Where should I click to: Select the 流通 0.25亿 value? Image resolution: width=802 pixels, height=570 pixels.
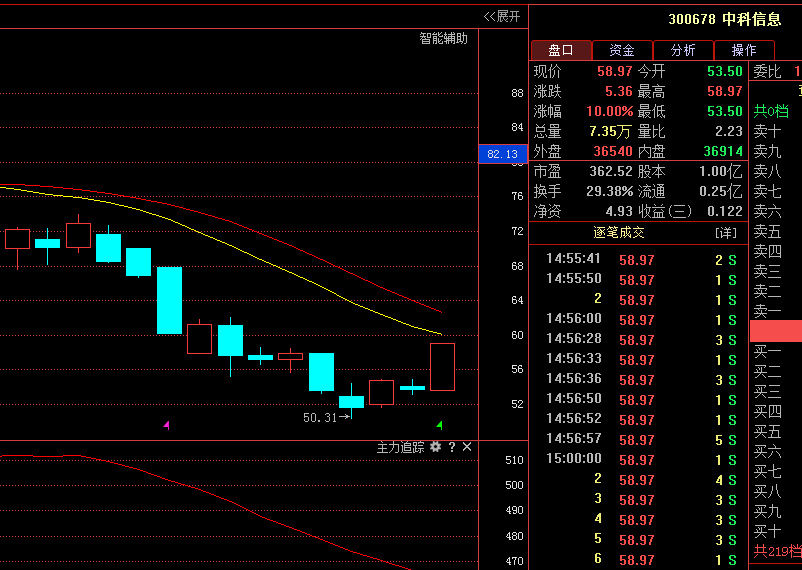721,191
